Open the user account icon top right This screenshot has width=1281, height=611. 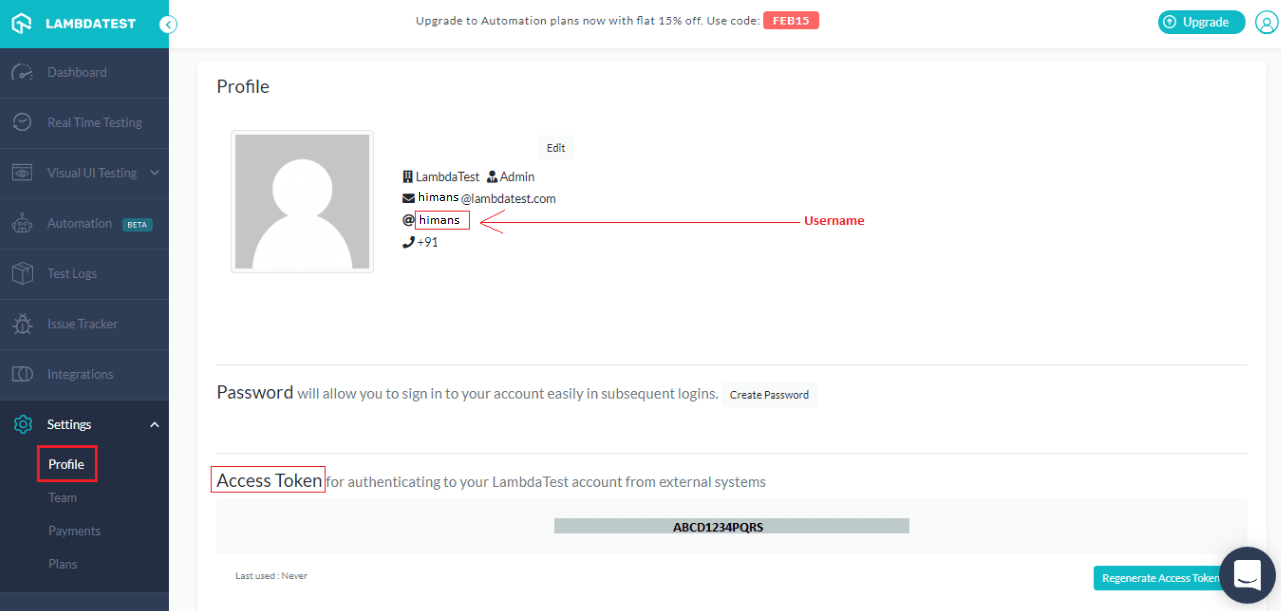[1266, 22]
